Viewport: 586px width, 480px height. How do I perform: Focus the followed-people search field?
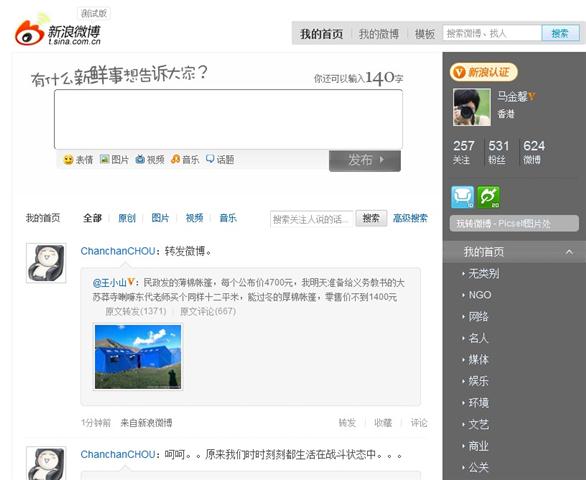(311, 219)
